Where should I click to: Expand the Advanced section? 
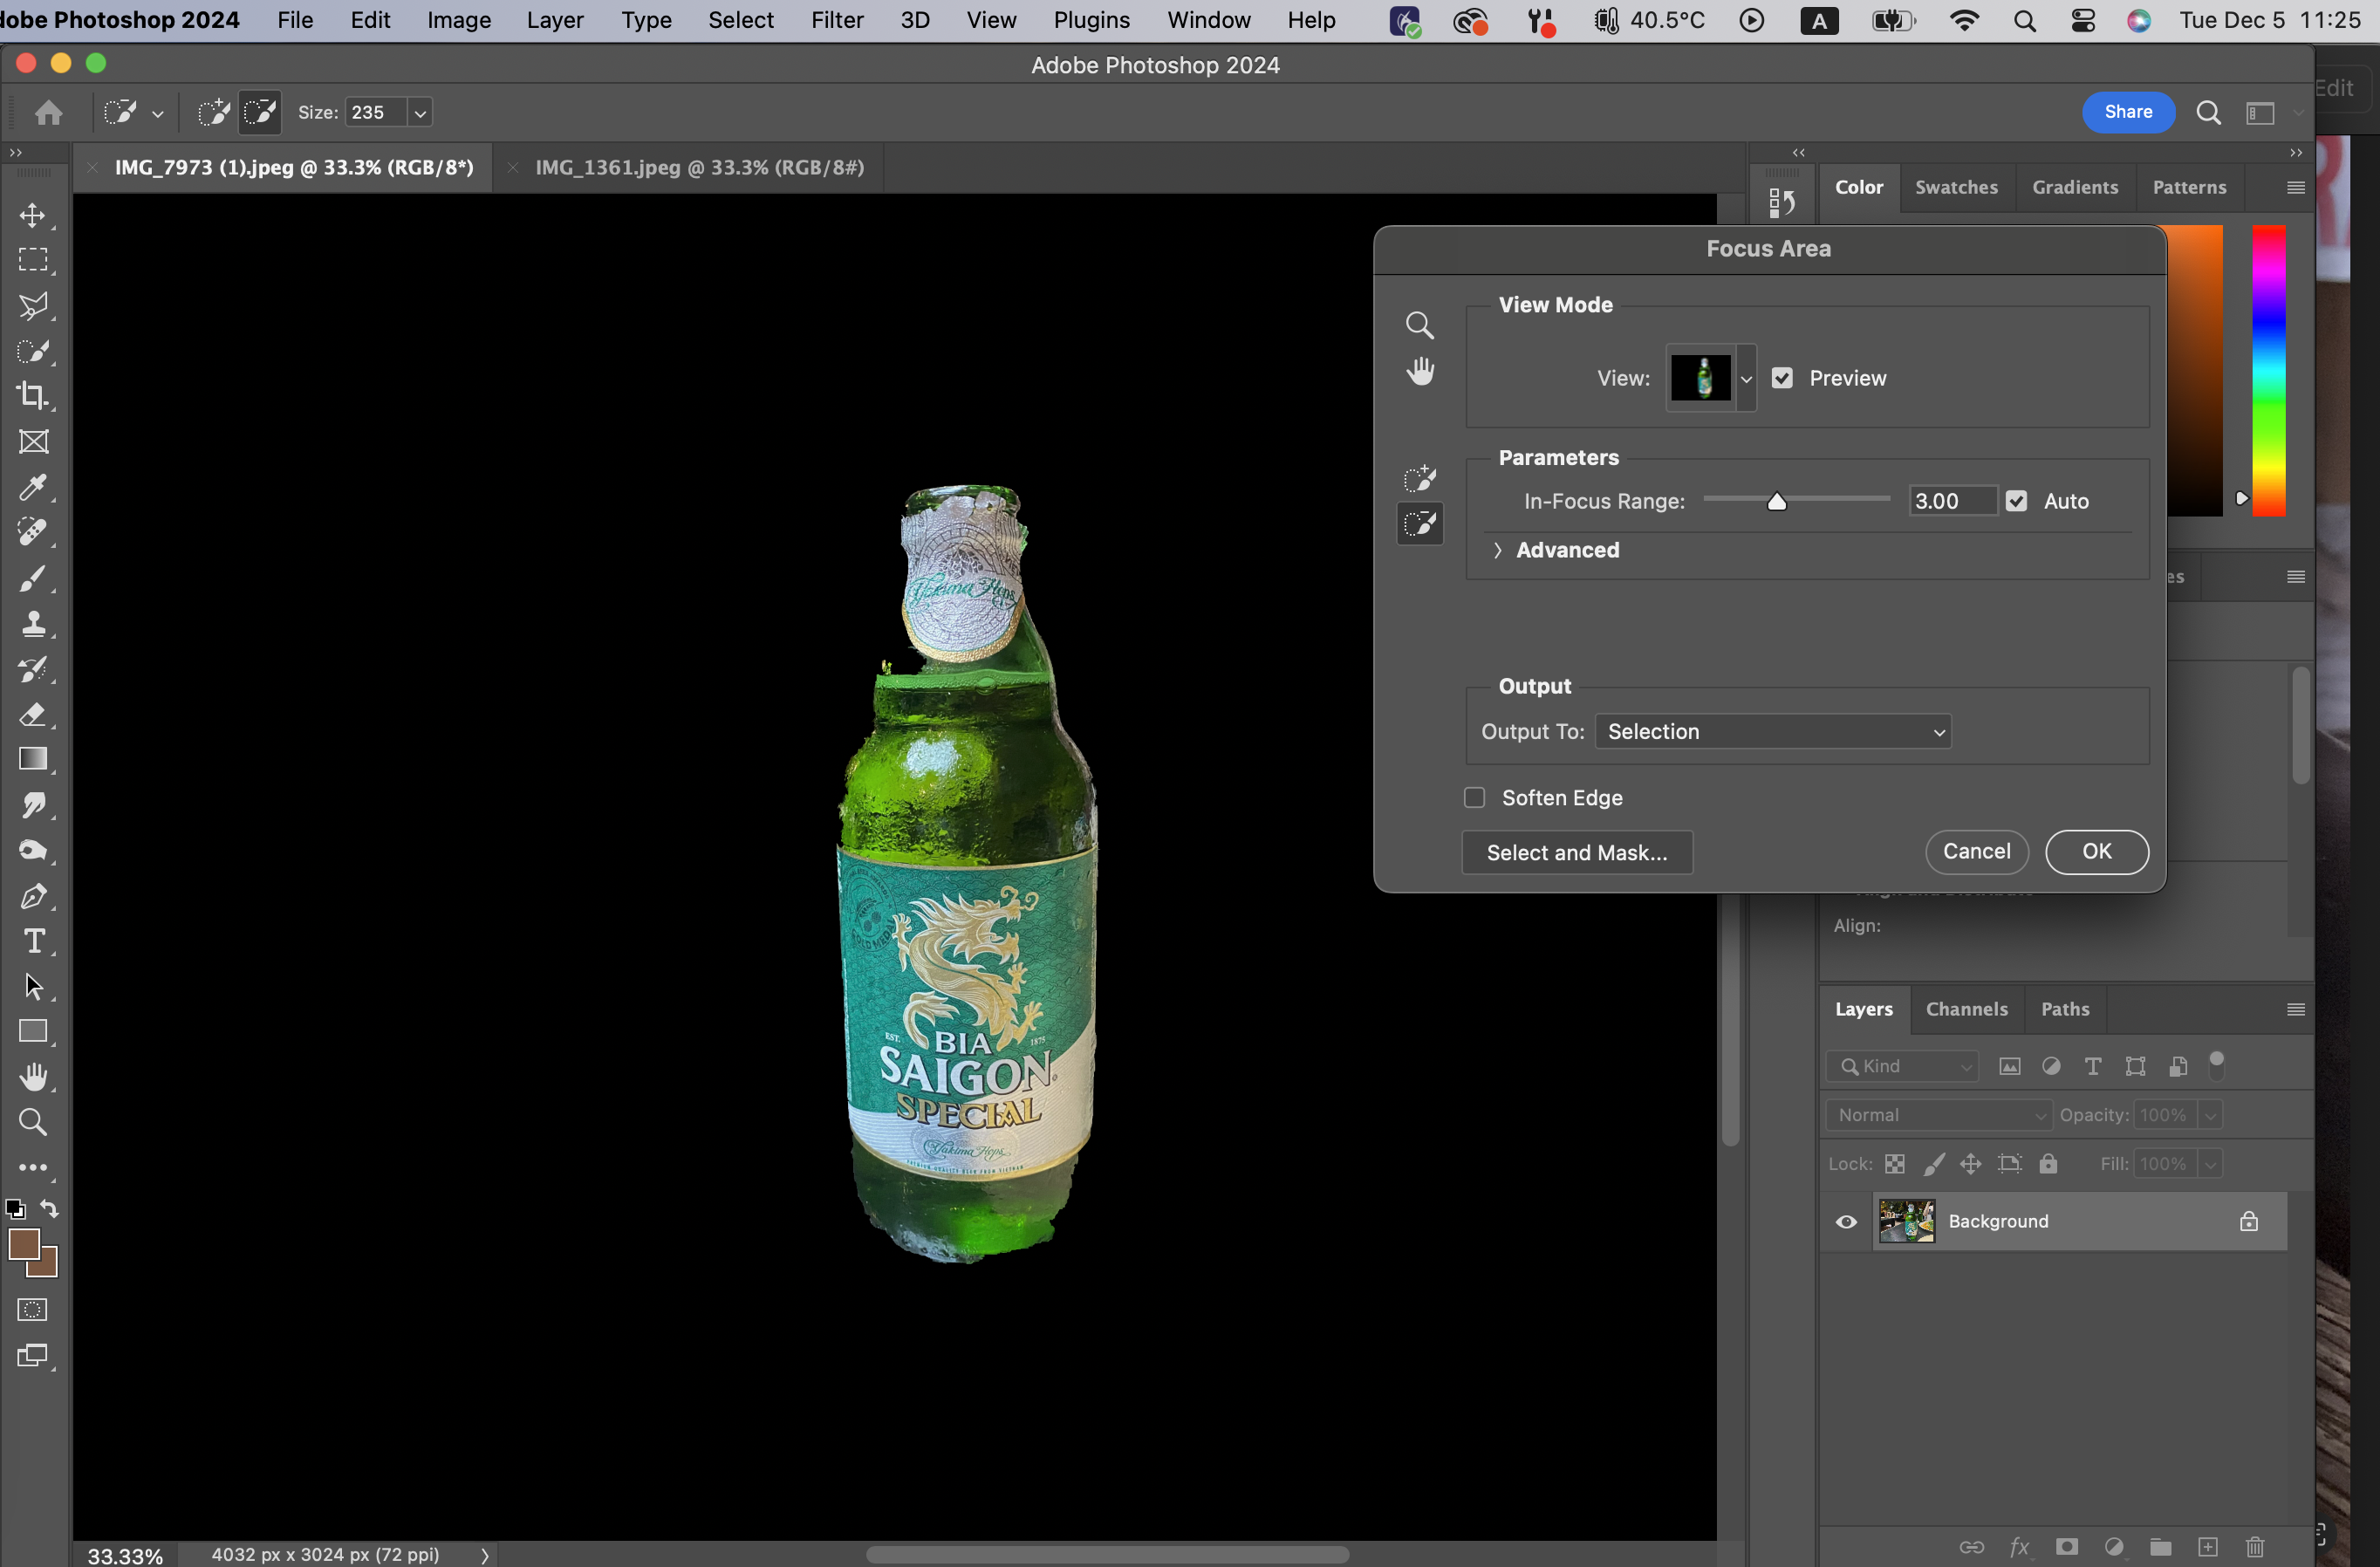1497,550
